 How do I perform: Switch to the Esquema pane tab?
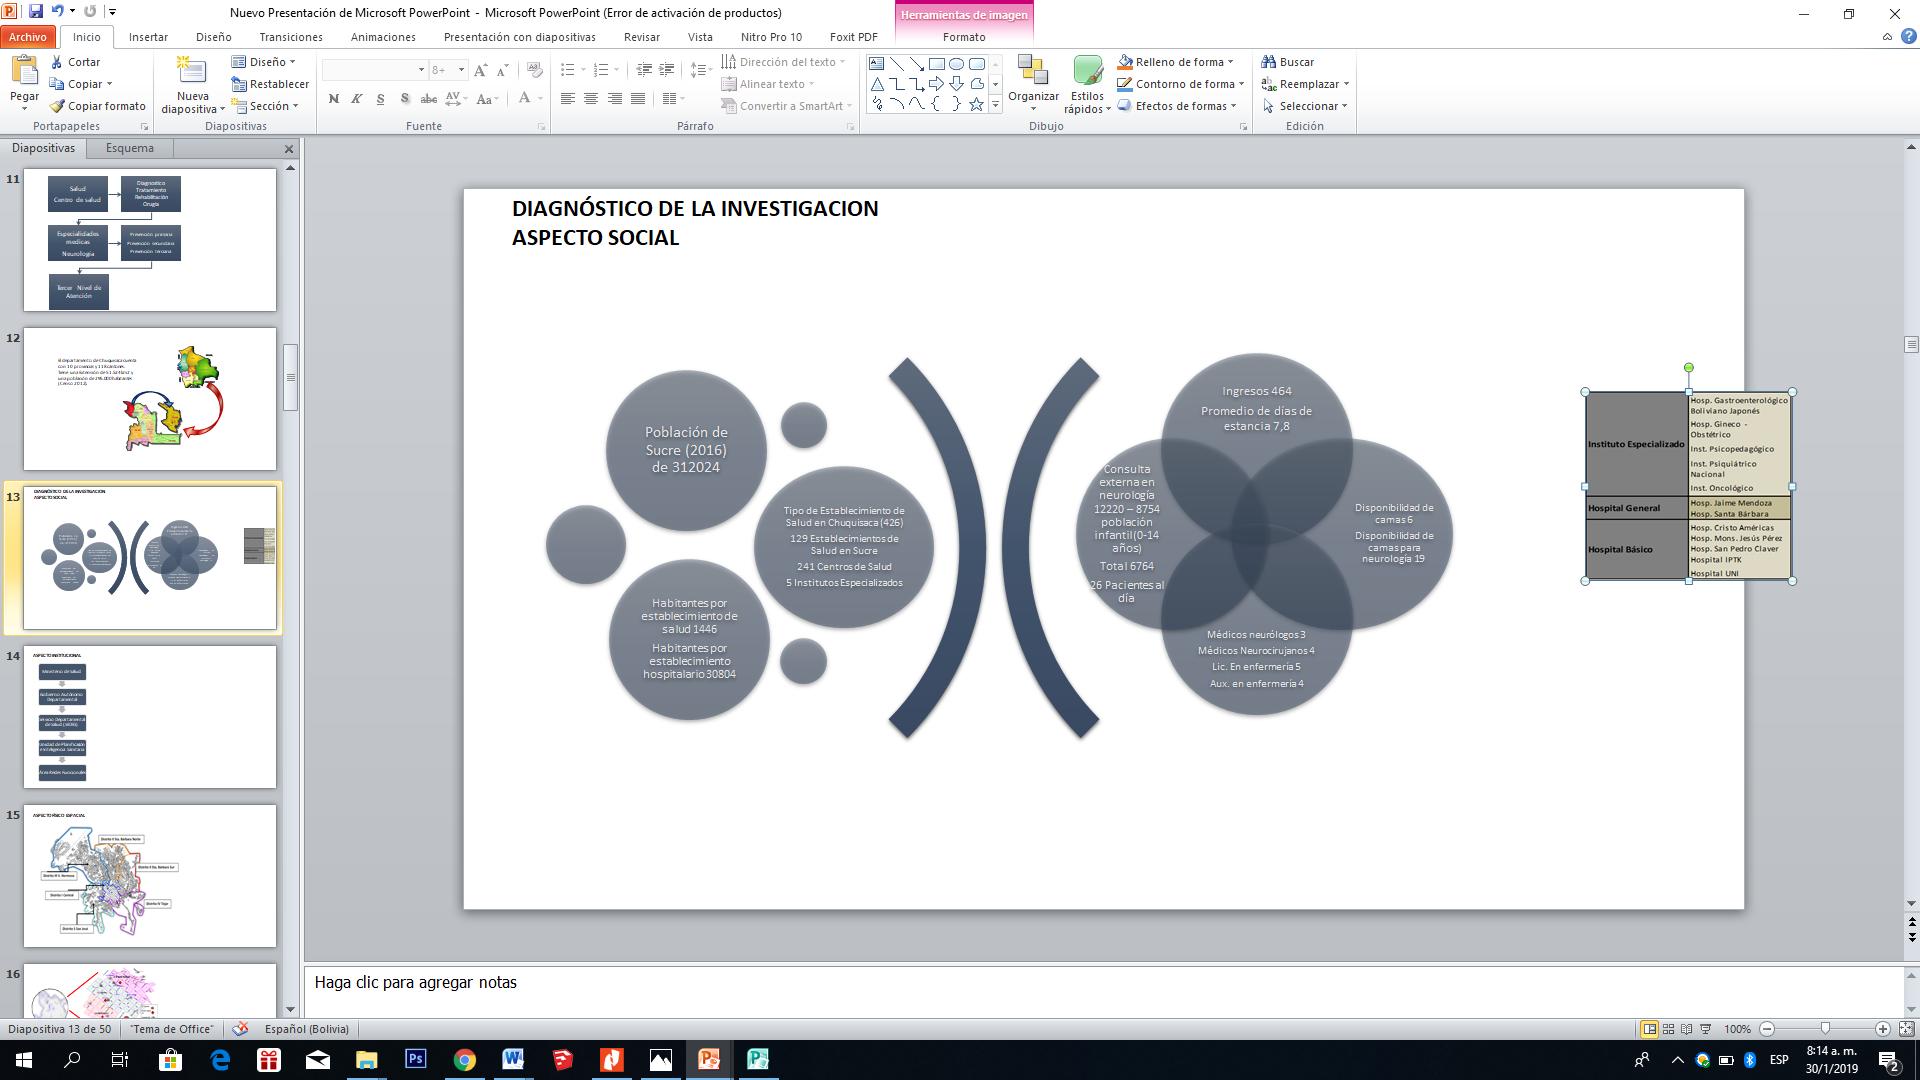[x=130, y=148]
